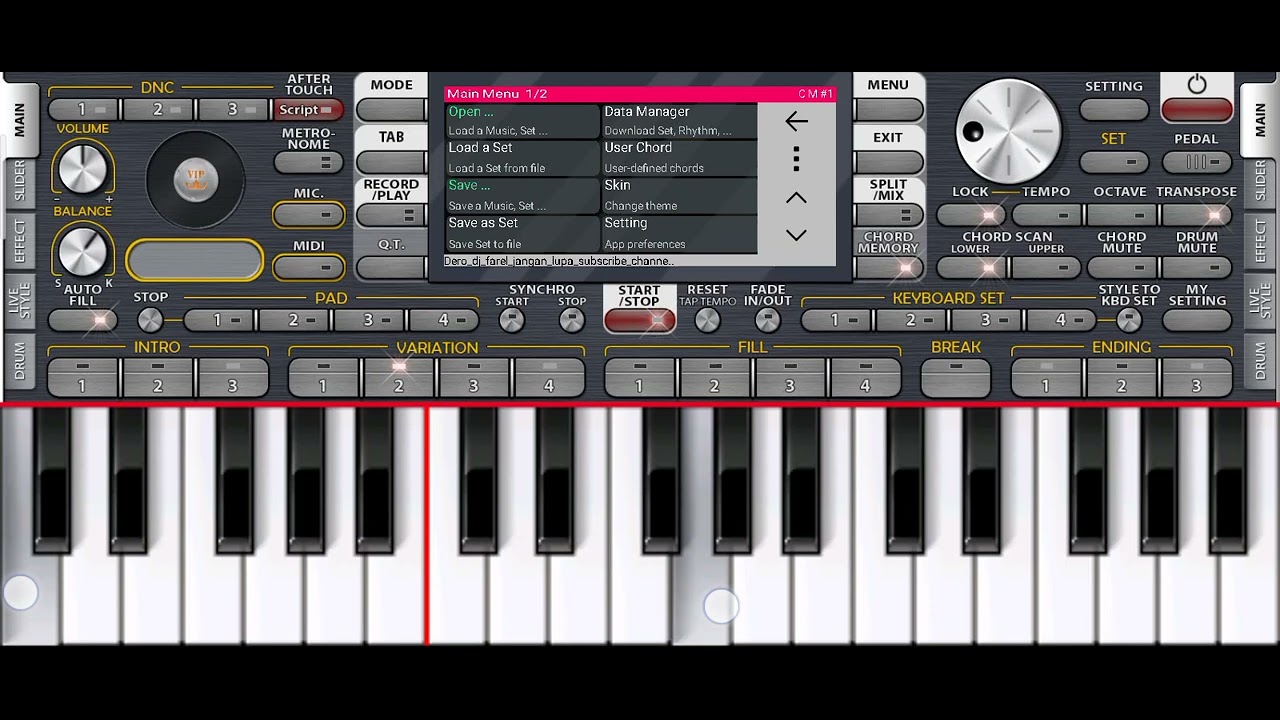The width and height of the screenshot is (1280, 720).
Task: Select DNC button 1
Action: [x=82, y=110]
